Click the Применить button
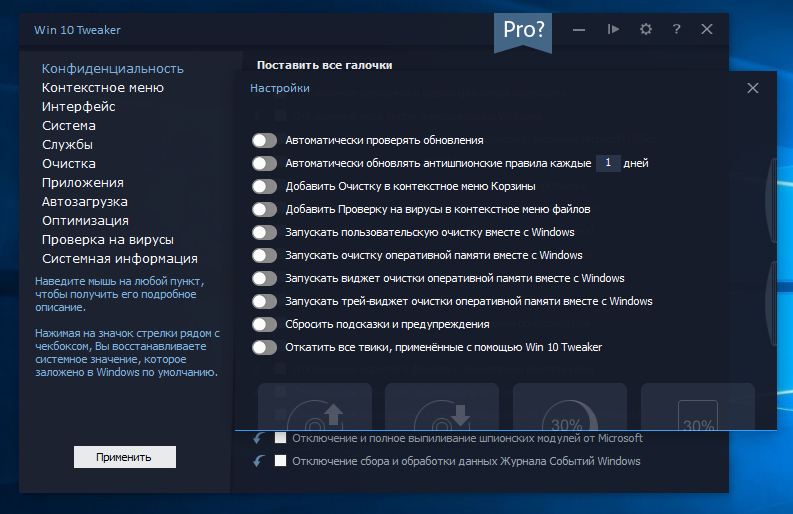 pos(125,457)
